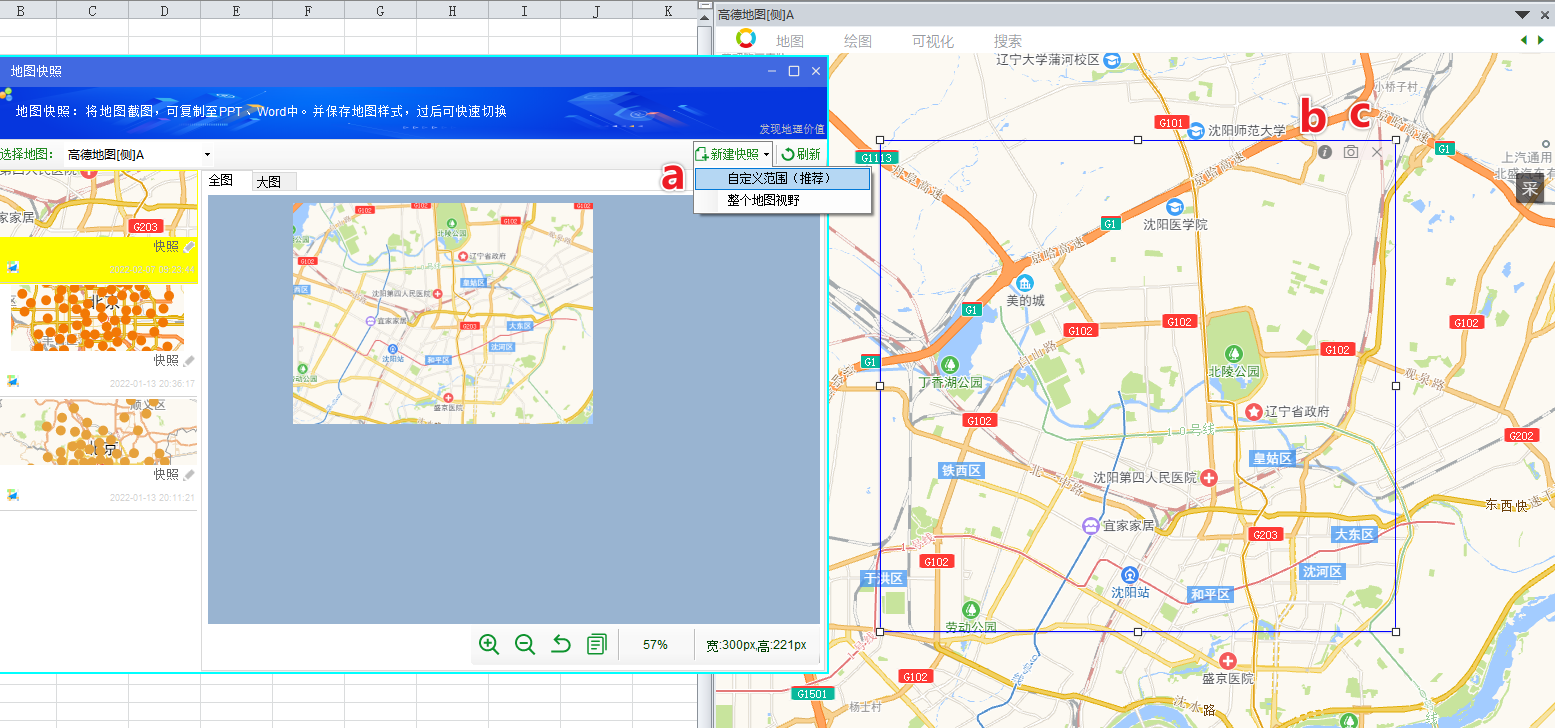The height and width of the screenshot is (728, 1555).
Task: Click the 大东区 district label on main map
Action: click(x=1354, y=534)
